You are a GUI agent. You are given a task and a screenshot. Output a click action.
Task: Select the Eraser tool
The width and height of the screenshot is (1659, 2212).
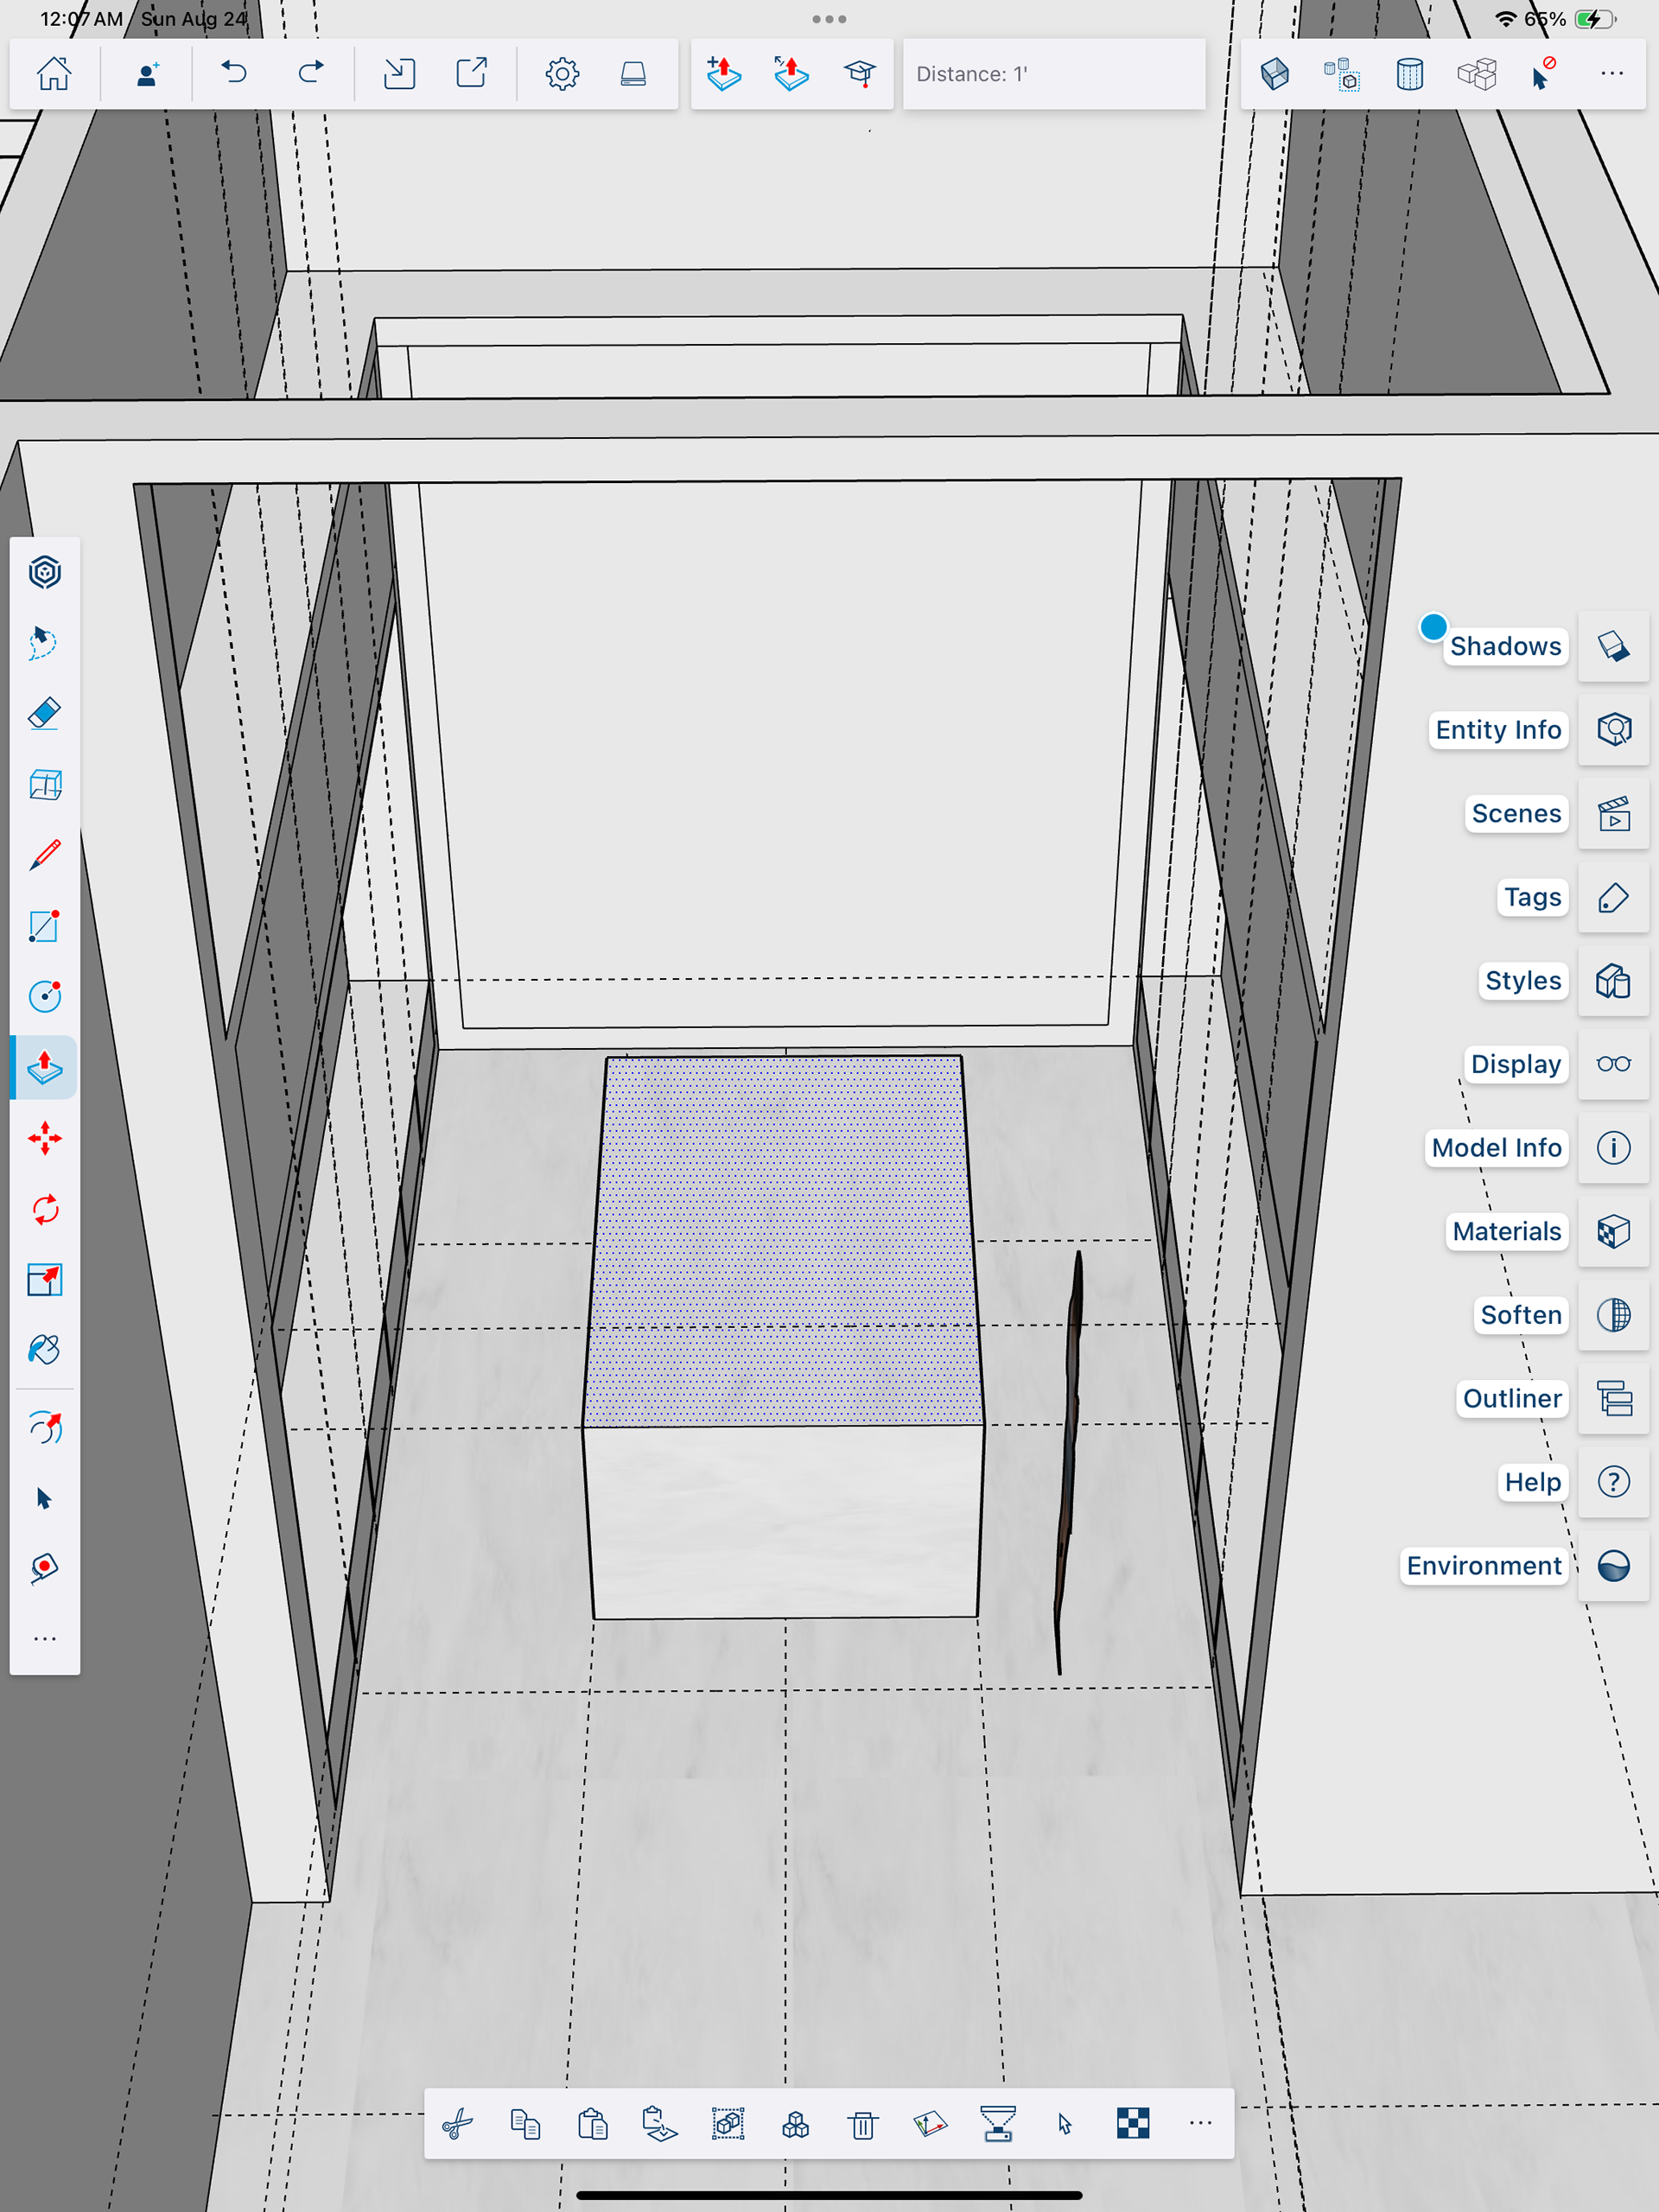point(44,714)
